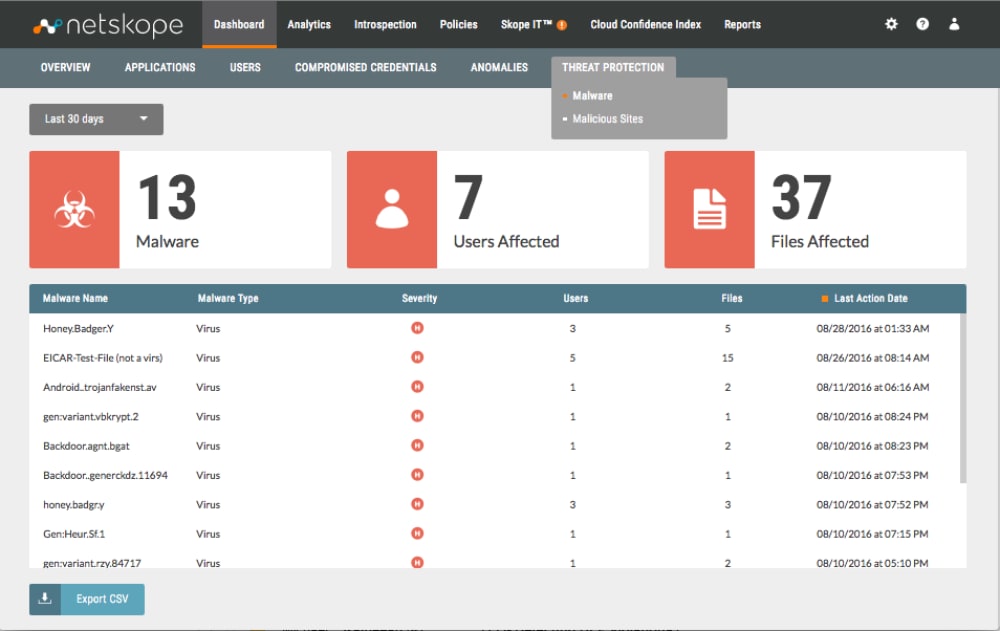Viewport: 1000px width, 631px height.
Task: Open the Introspection tab
Action: pyautogui.click(x=385, y=24)
